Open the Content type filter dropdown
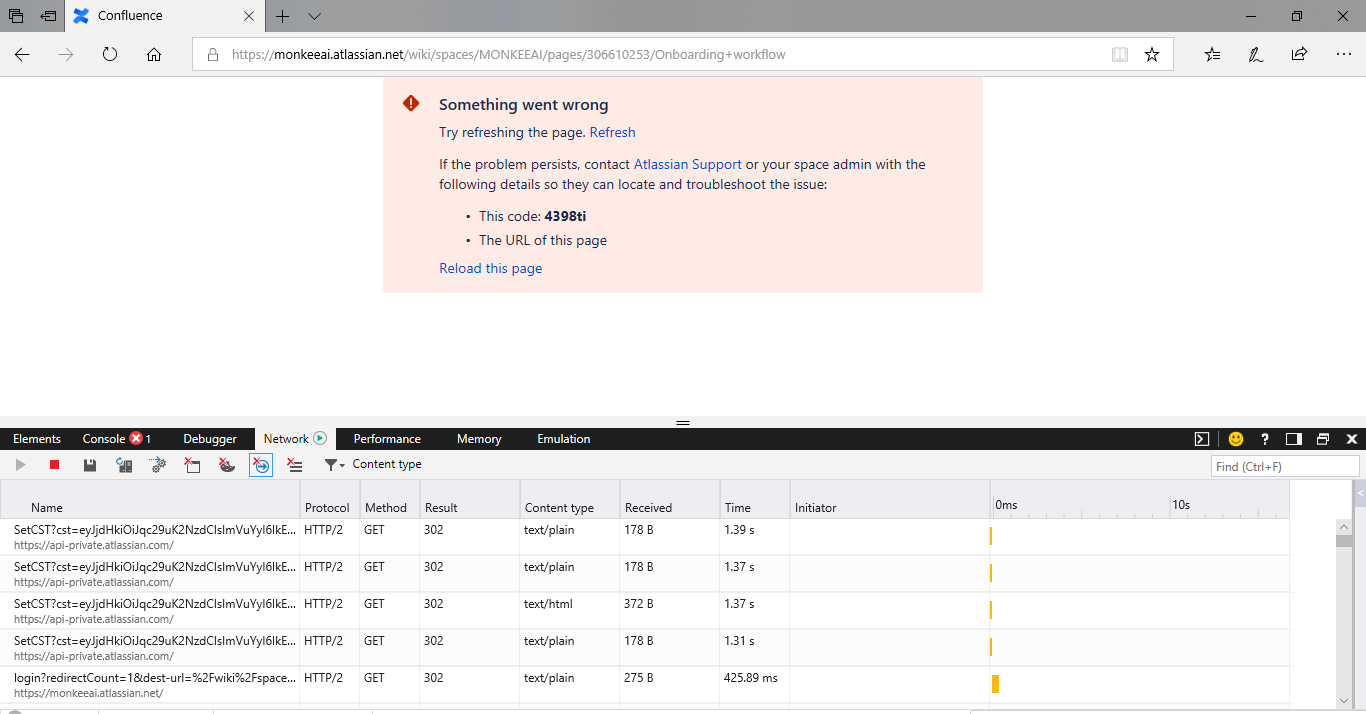 (x=373, y=465)
